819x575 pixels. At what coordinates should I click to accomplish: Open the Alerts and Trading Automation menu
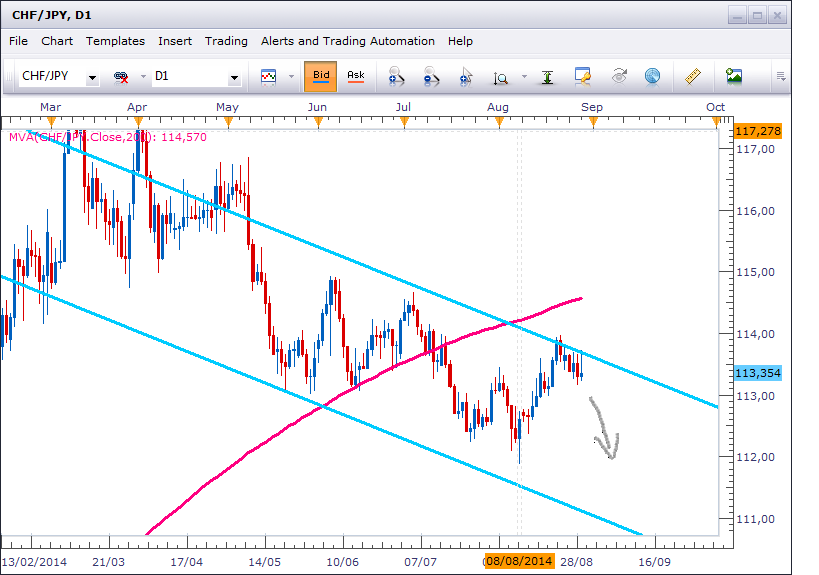tap(347, 41)
